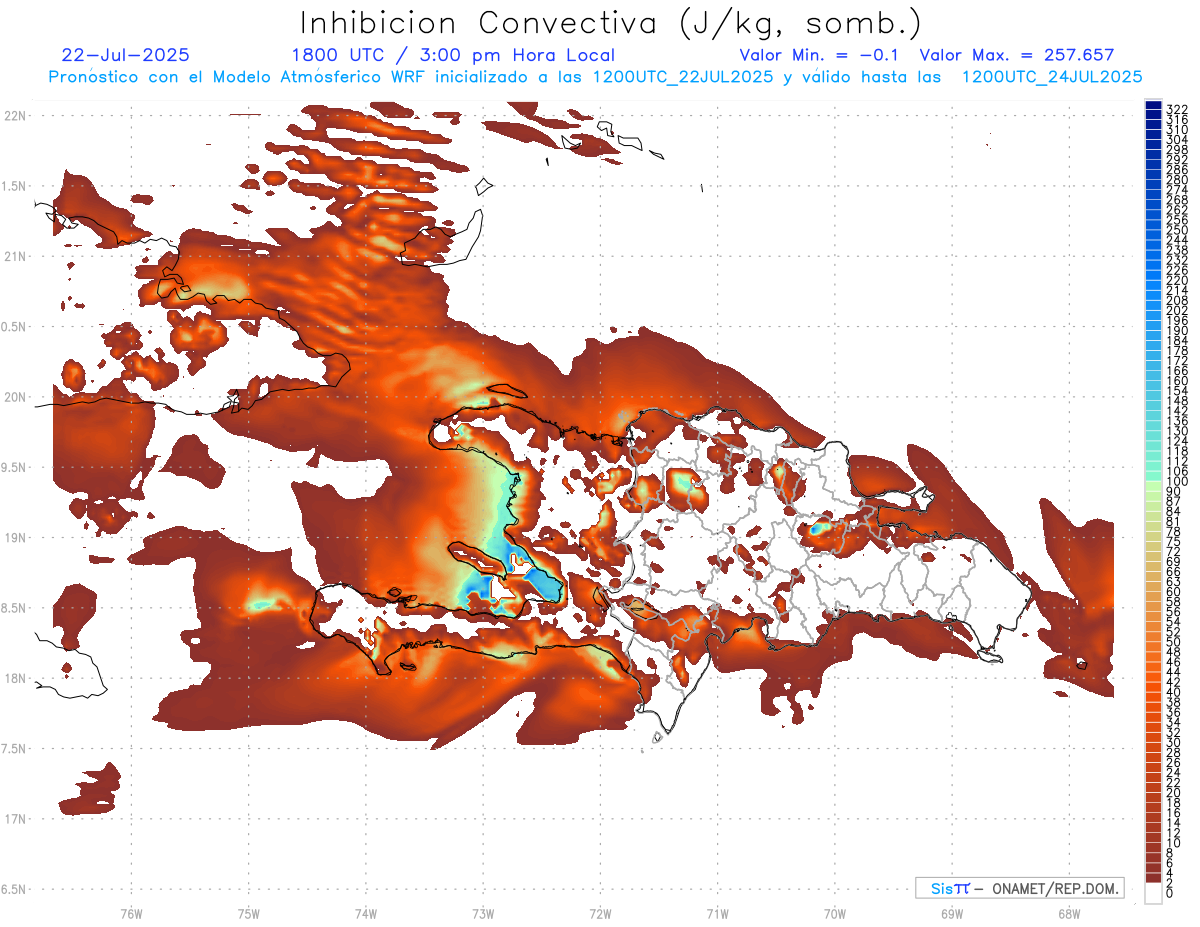Click the 22N latitude axis label

click(16, 116)
